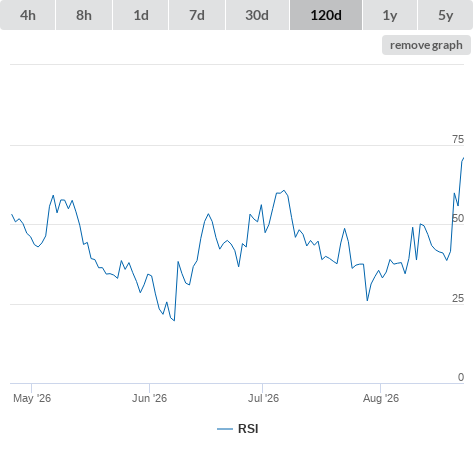The image size is (474, 455).
Task: Click the remove graph button
Action: click(426, 45)
